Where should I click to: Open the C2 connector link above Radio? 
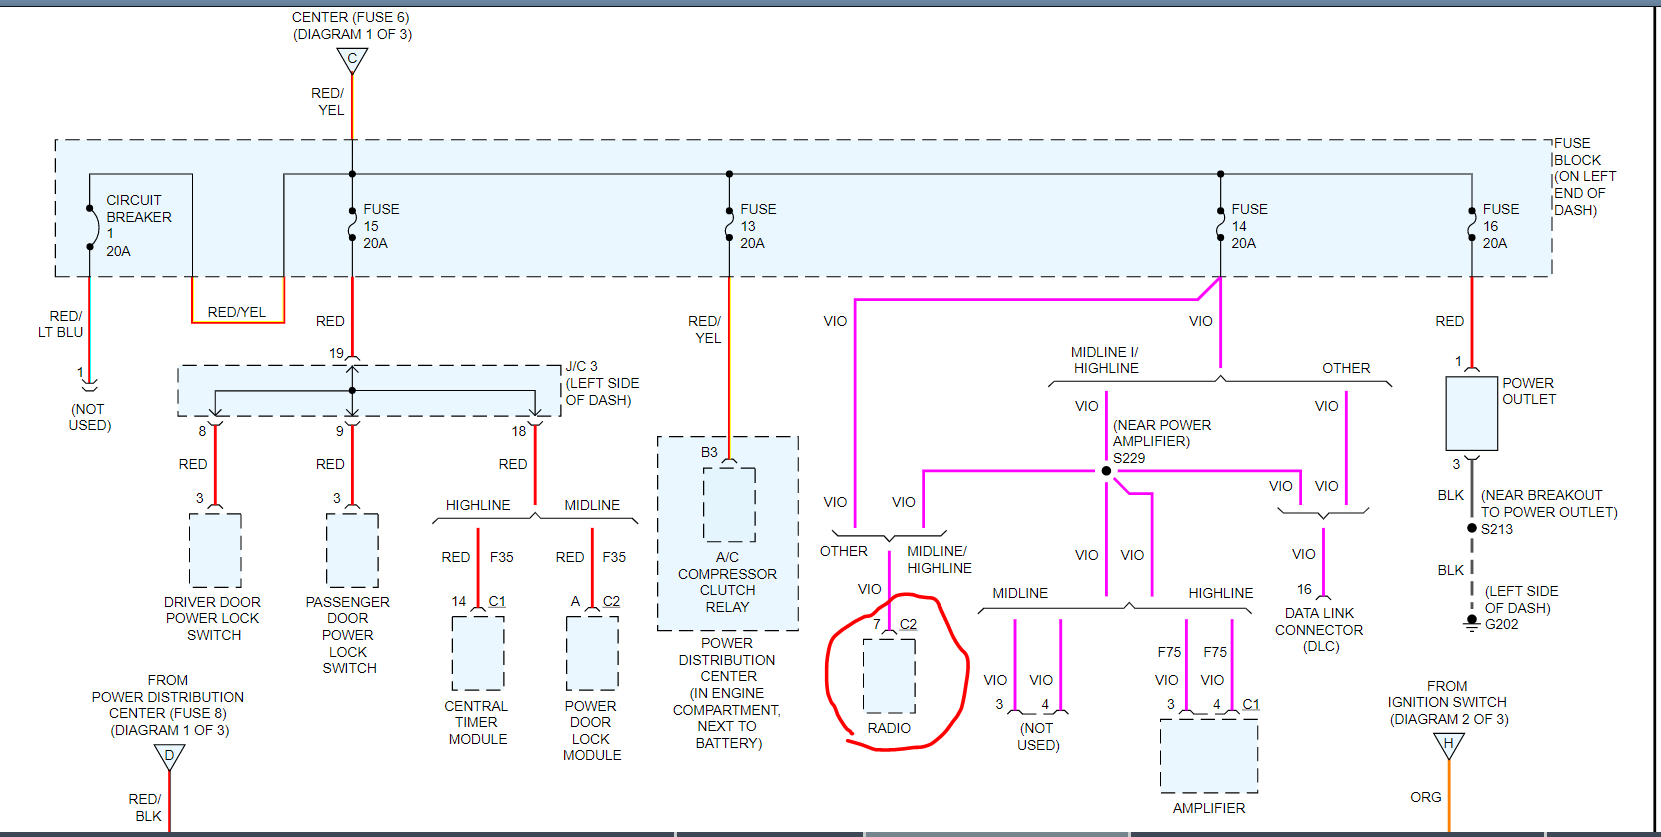point(908,624)
